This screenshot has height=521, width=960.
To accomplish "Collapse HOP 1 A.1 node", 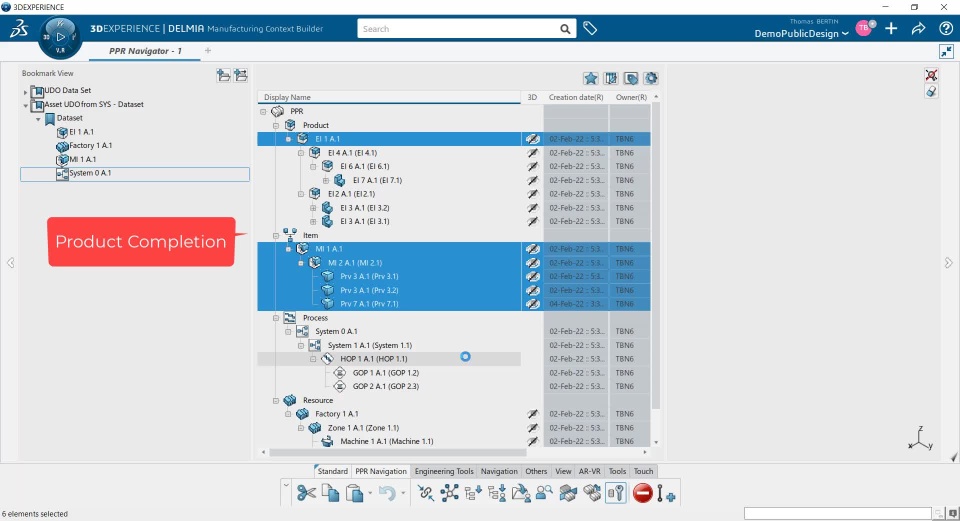I will (x=313, y=359).
